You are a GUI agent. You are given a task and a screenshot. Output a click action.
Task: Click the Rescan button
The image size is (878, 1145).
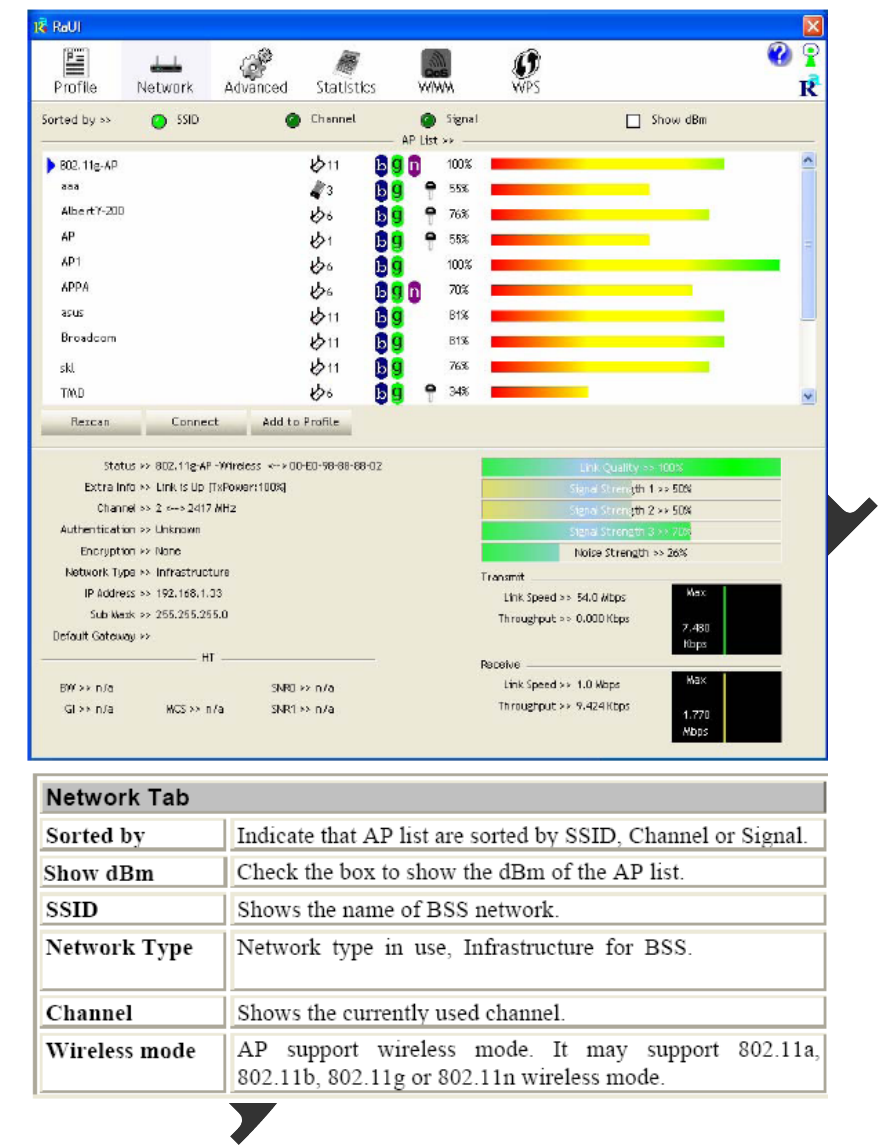(91, 422)
